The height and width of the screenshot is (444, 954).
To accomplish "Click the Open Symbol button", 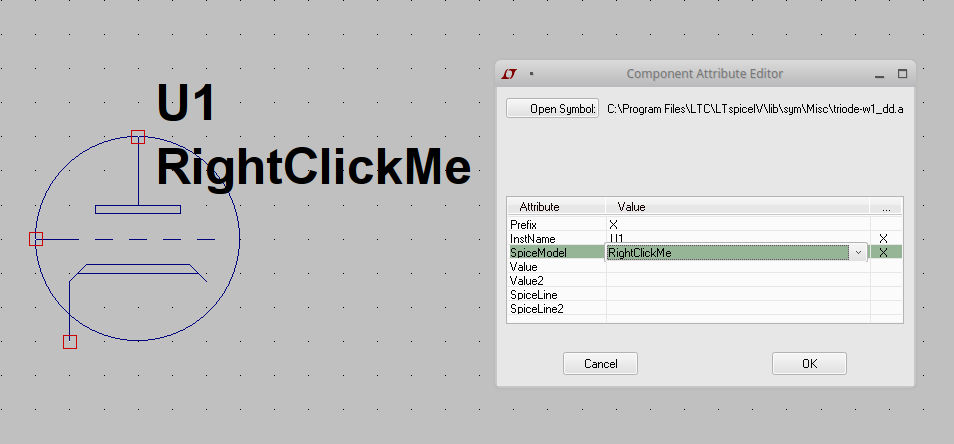I will click(x=552, y=108).
